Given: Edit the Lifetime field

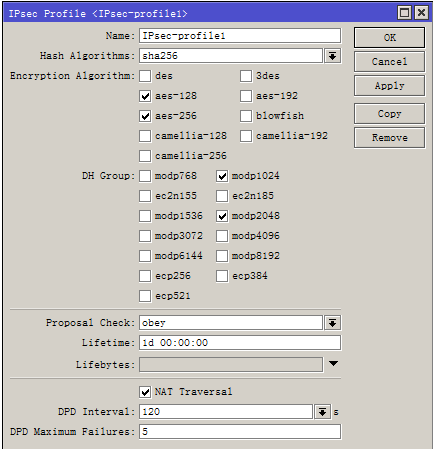Looking at the screenshot, I should [x=240, y=343].
